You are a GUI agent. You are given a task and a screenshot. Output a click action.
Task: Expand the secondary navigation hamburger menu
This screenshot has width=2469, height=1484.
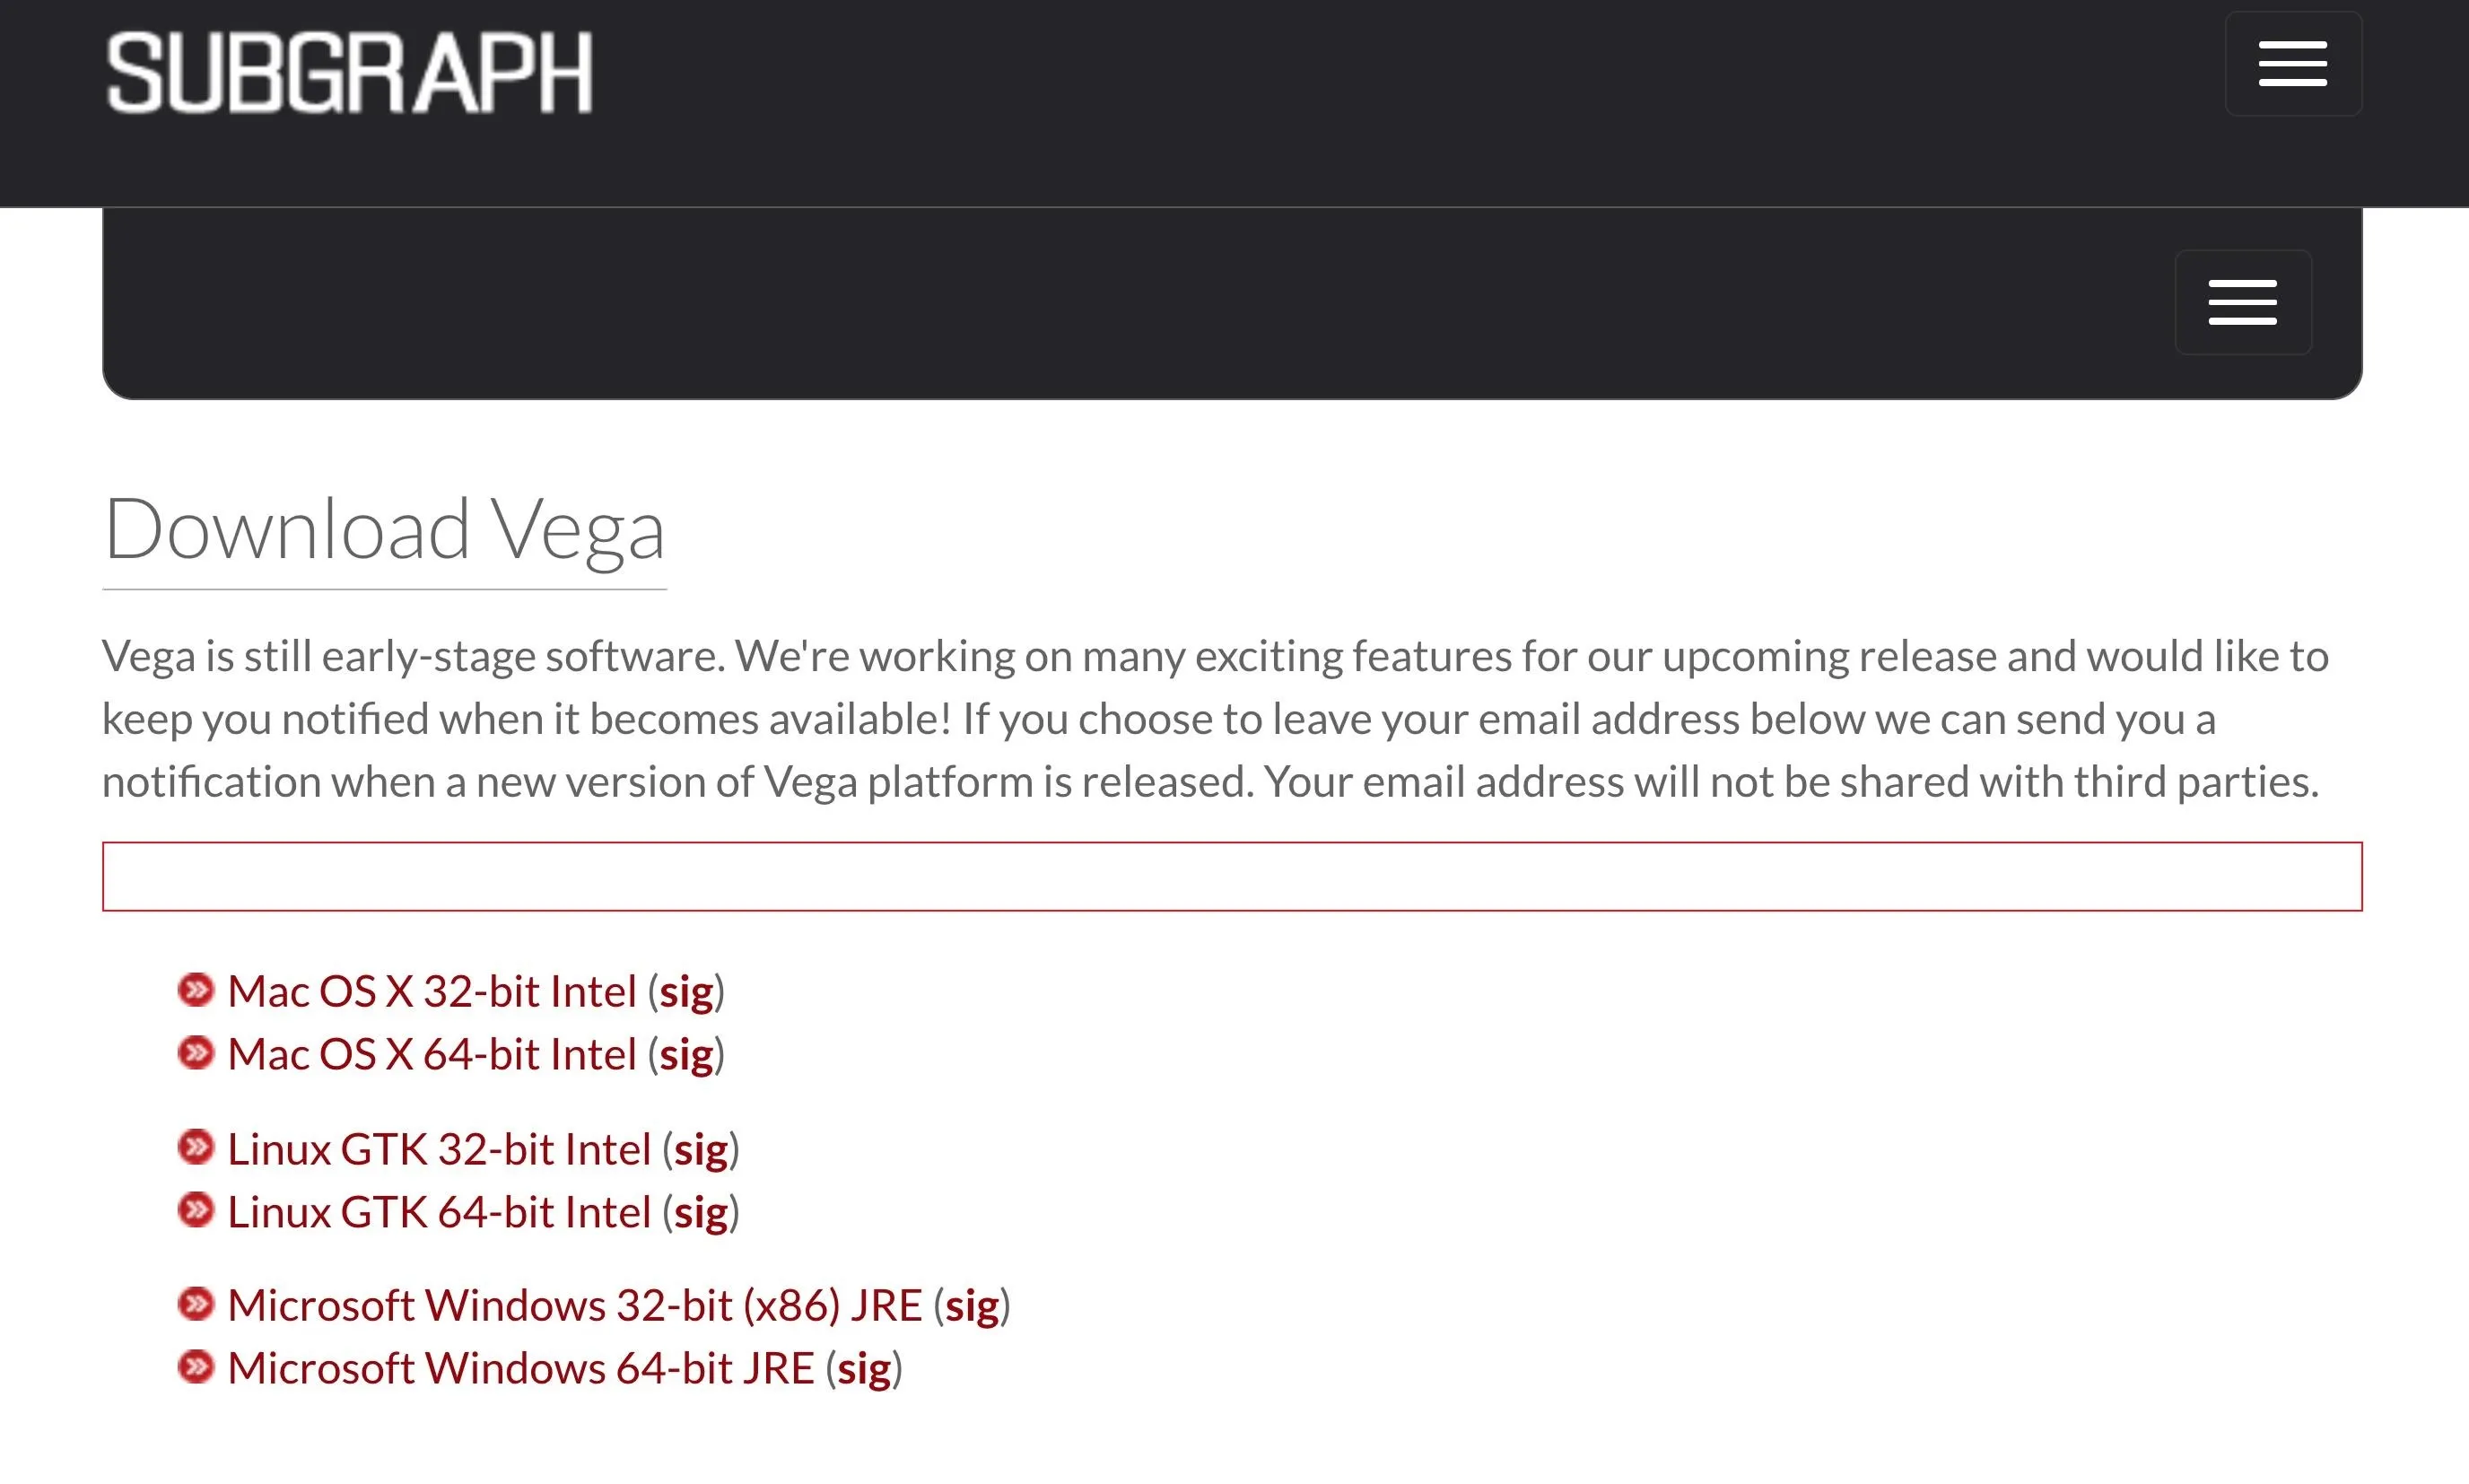tap(2243, 302)
